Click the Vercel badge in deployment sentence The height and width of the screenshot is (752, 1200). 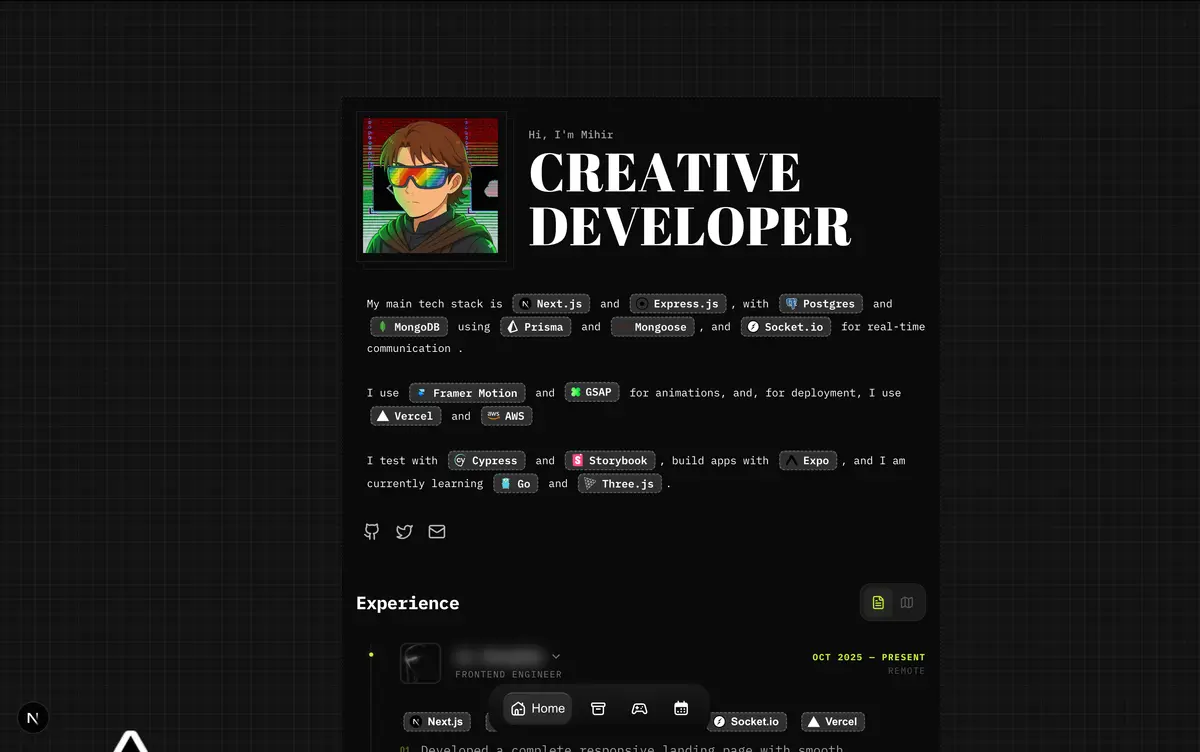[x=406, y=416]
